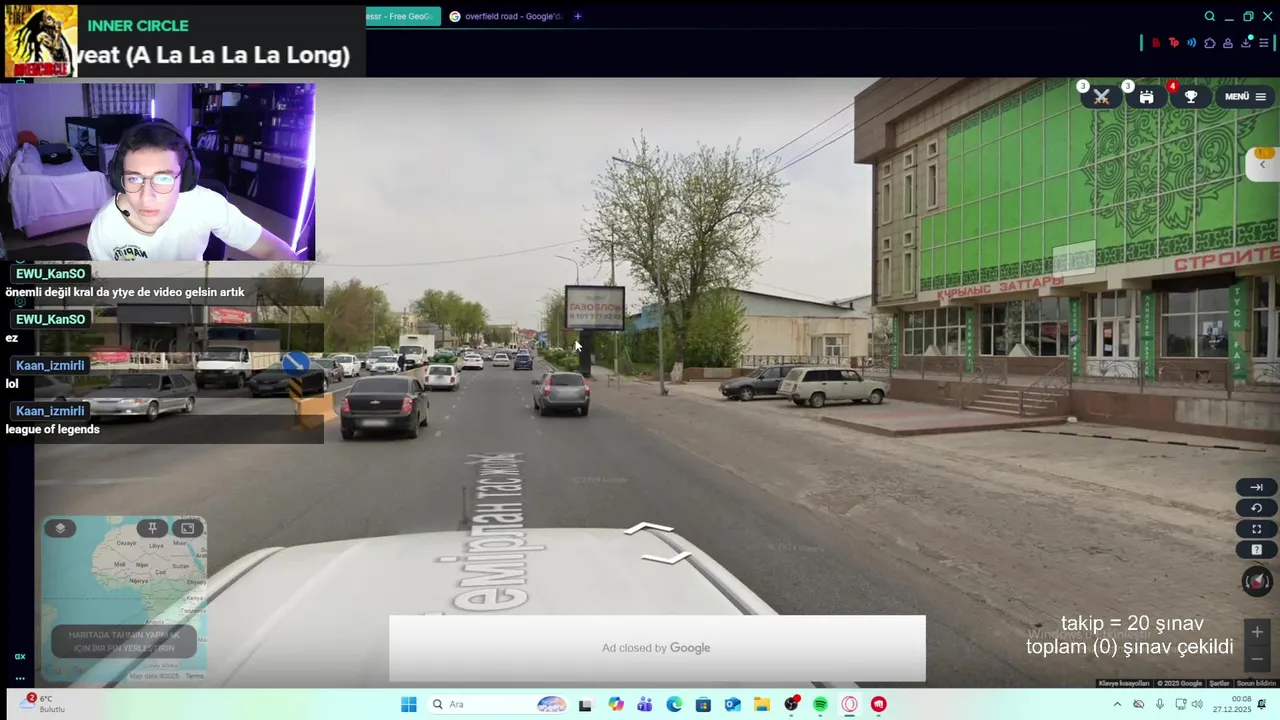Image resolution: width=1280 pixels, height=720 pixels.
Task: Toggle the pin on the minimap
Action: (x=152, y=528)
